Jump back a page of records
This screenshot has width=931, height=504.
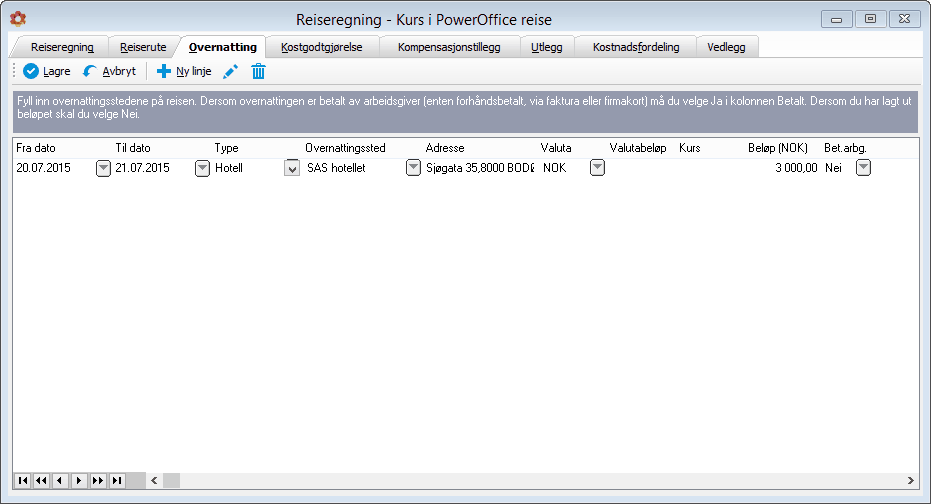coord(41,480)
